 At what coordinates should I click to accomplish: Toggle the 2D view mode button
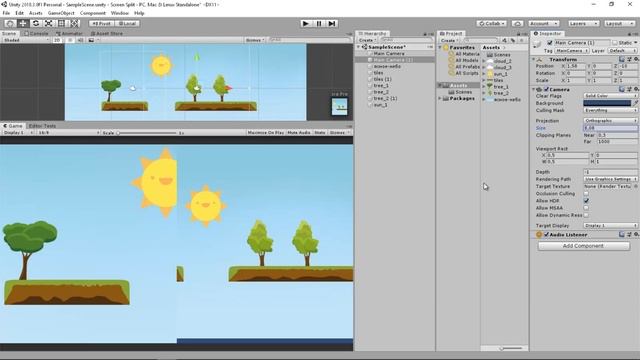57,40
